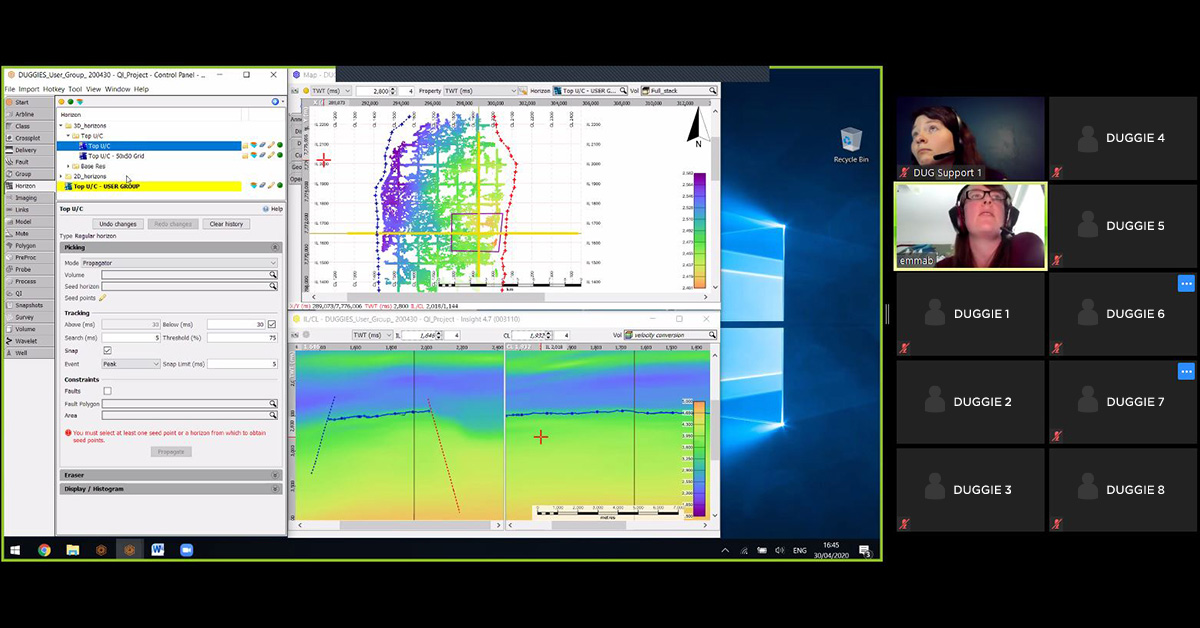Click eraser icon on Top U/C row
The height and width of the screenshot is (628, 1200).
(263, 145)
